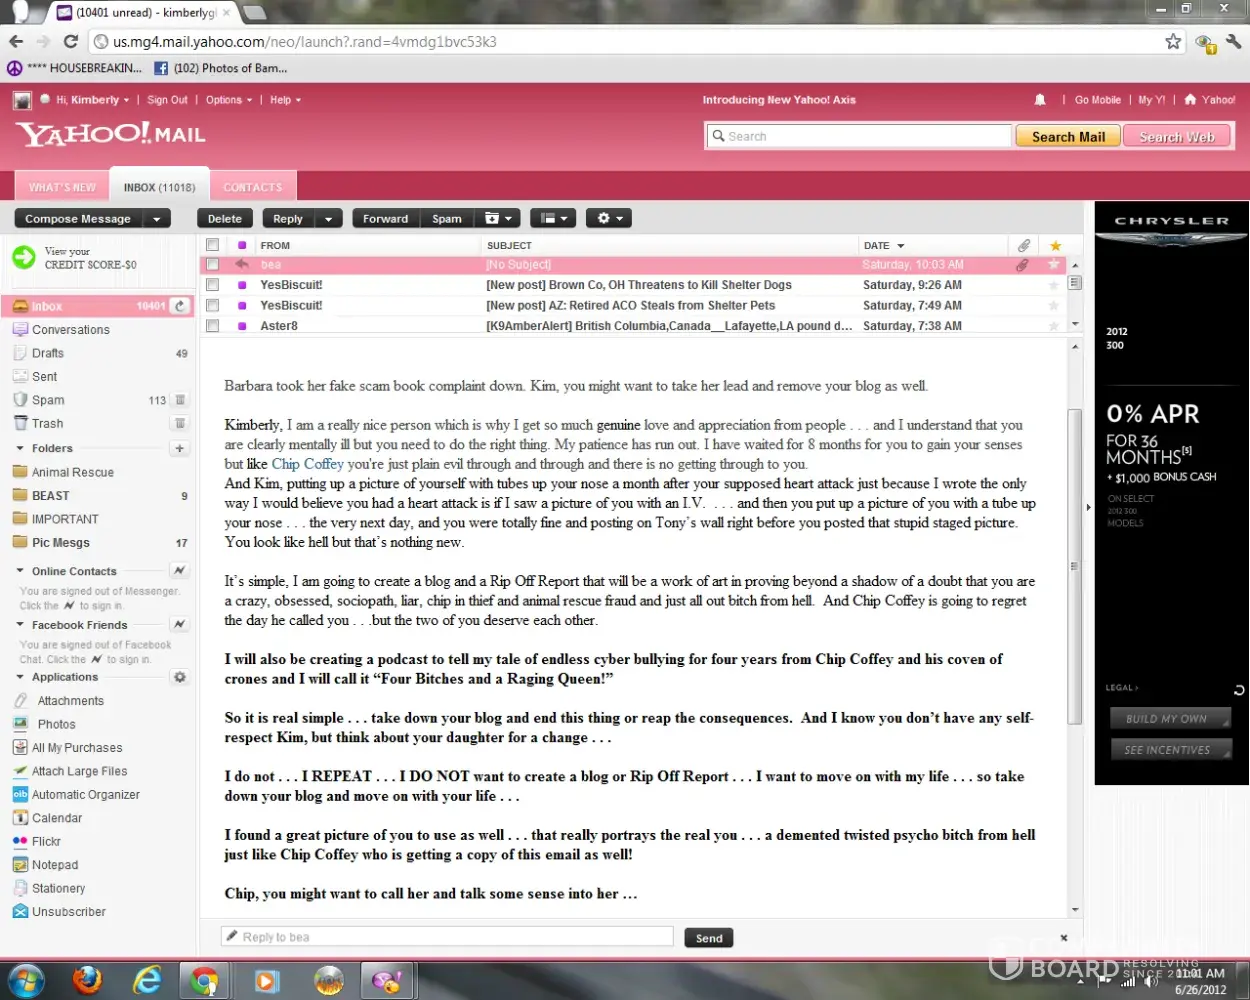The height and width of the screenshot is (1000, 1250).
Task: Collapse the Facebook Friends section
Action: tap(20, 625)
